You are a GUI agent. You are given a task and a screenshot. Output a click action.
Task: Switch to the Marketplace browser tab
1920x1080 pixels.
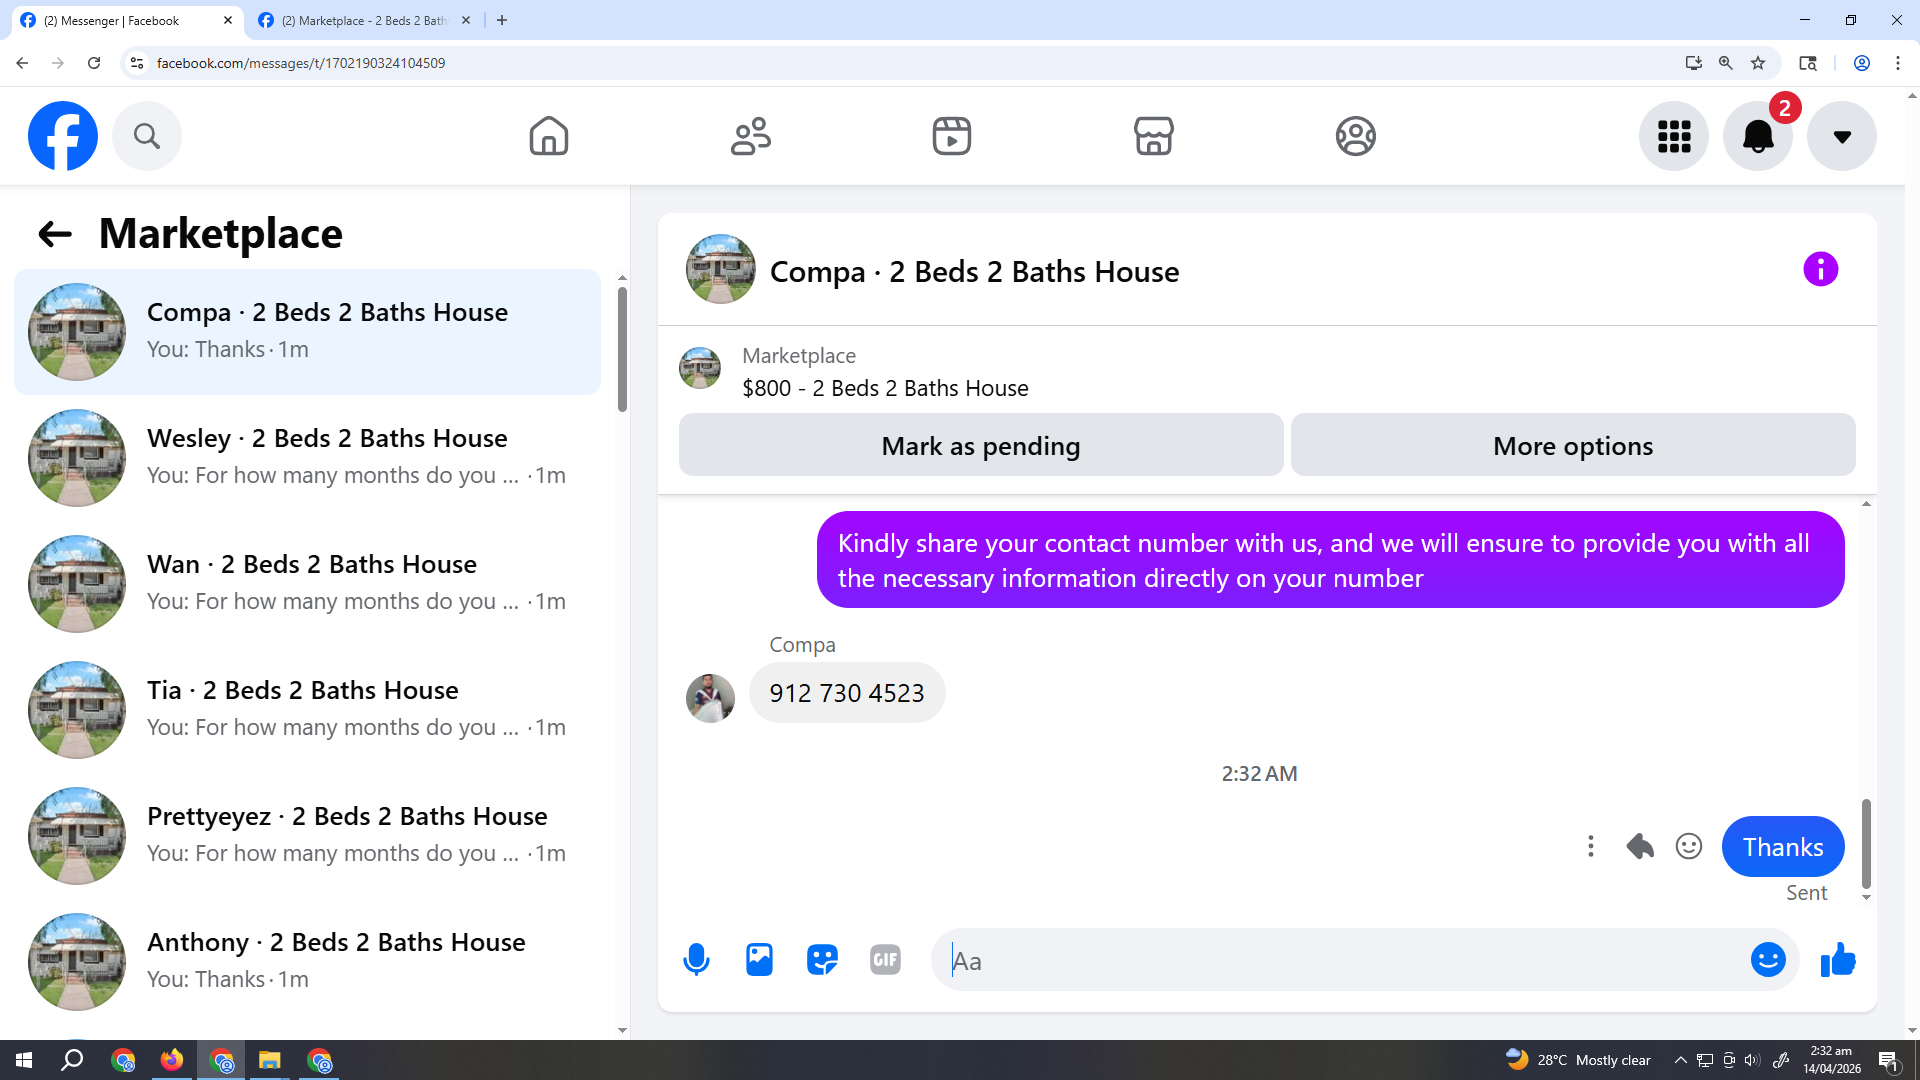click(x=362, y=20)
